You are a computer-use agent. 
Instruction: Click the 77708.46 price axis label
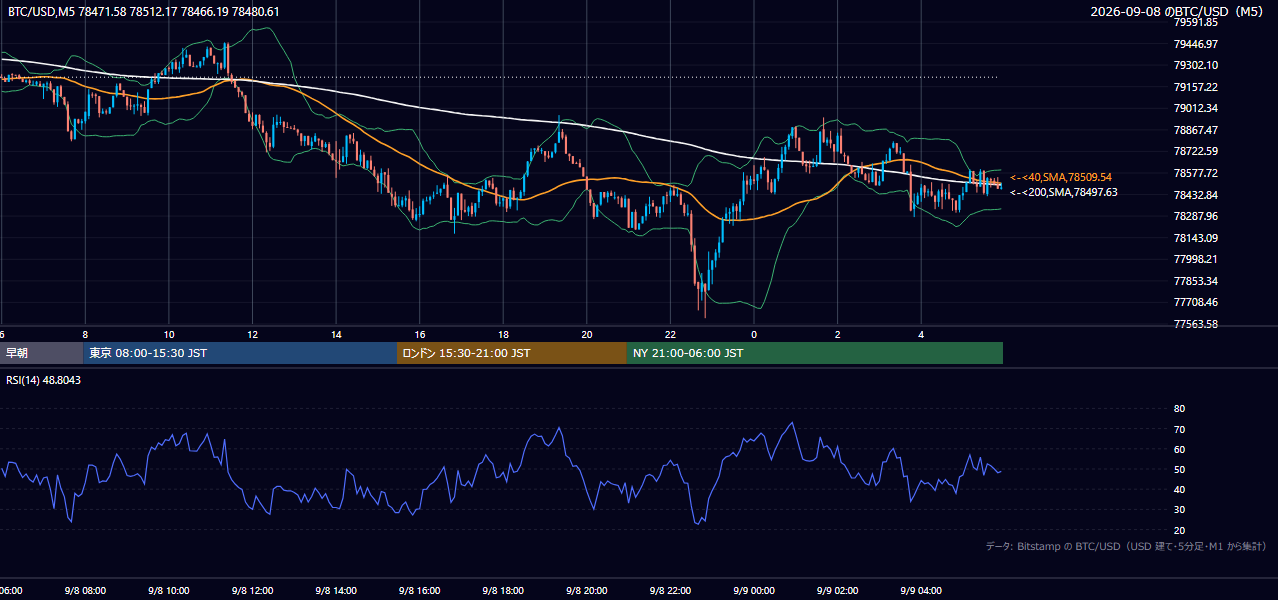(x=1195, y=302)
